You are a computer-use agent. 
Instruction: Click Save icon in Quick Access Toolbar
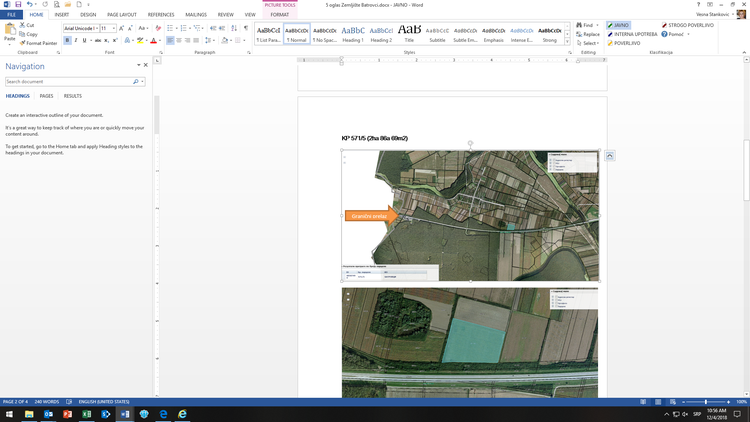coord(18,5)
